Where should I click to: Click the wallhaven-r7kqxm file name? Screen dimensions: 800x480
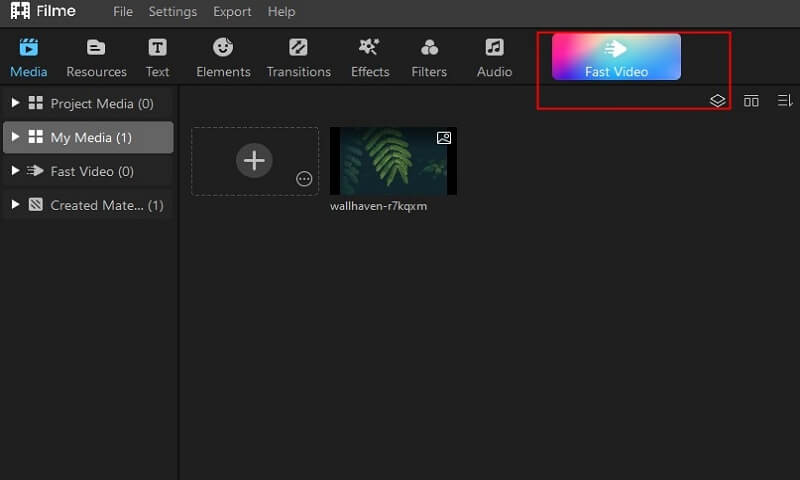(378, 206)
